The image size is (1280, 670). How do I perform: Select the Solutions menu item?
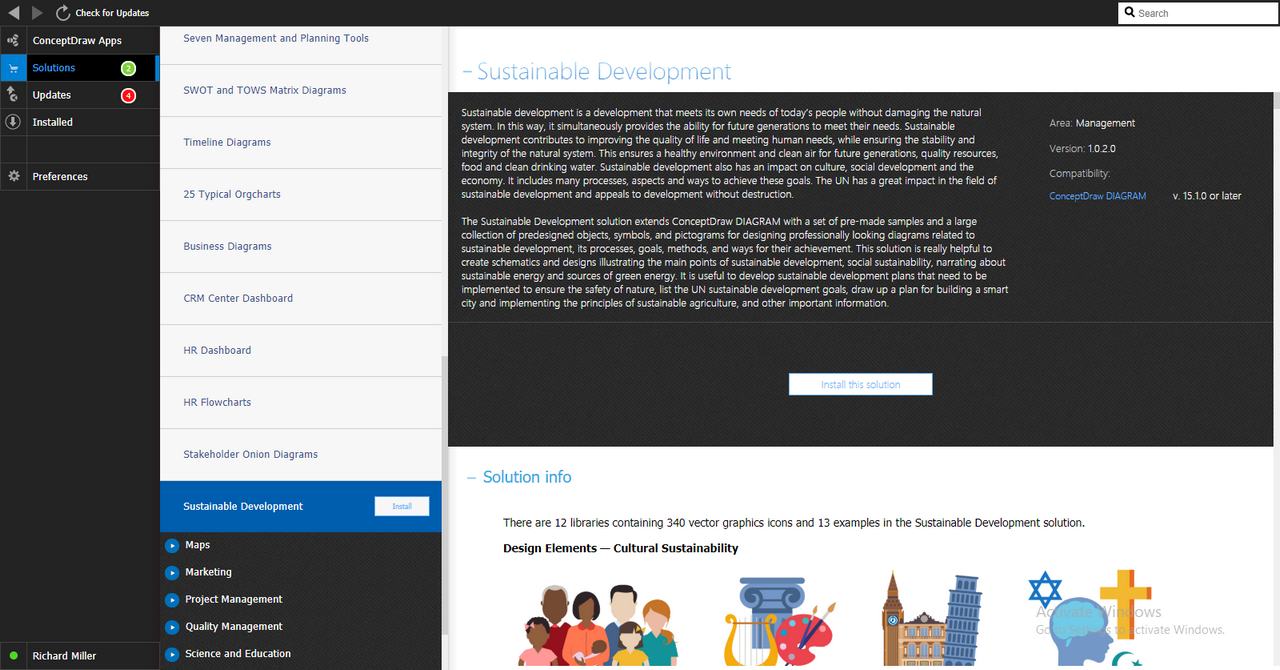pyautogui.click(x=79, y=68)
